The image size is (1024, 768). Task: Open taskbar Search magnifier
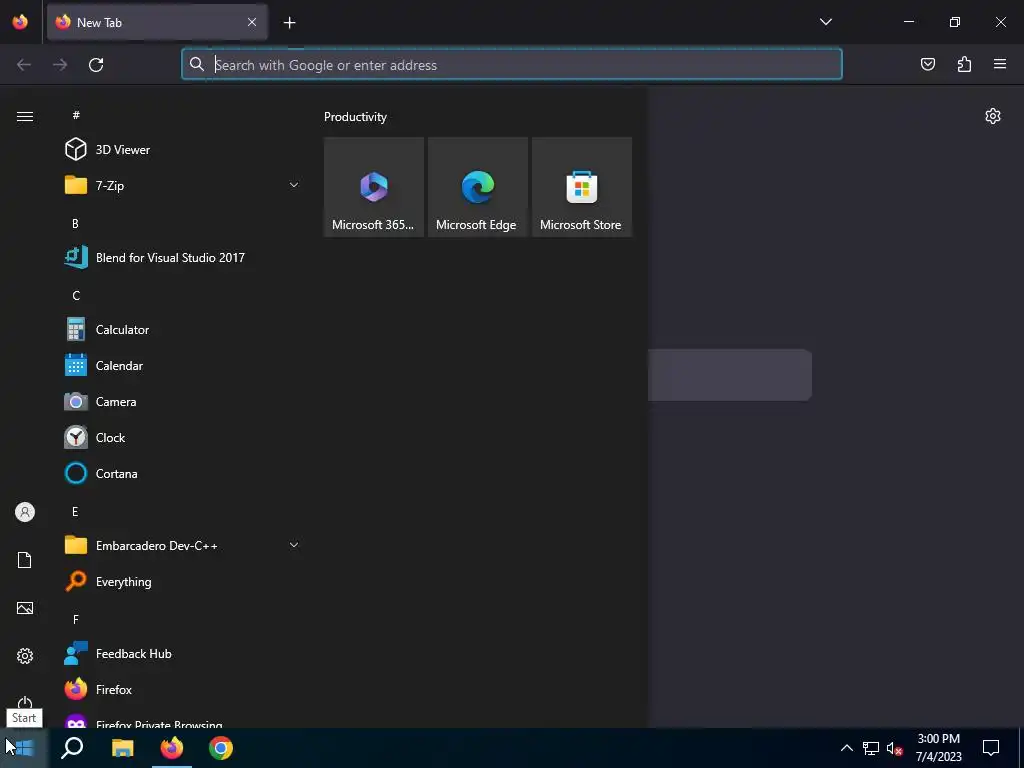tap(72, 748)
